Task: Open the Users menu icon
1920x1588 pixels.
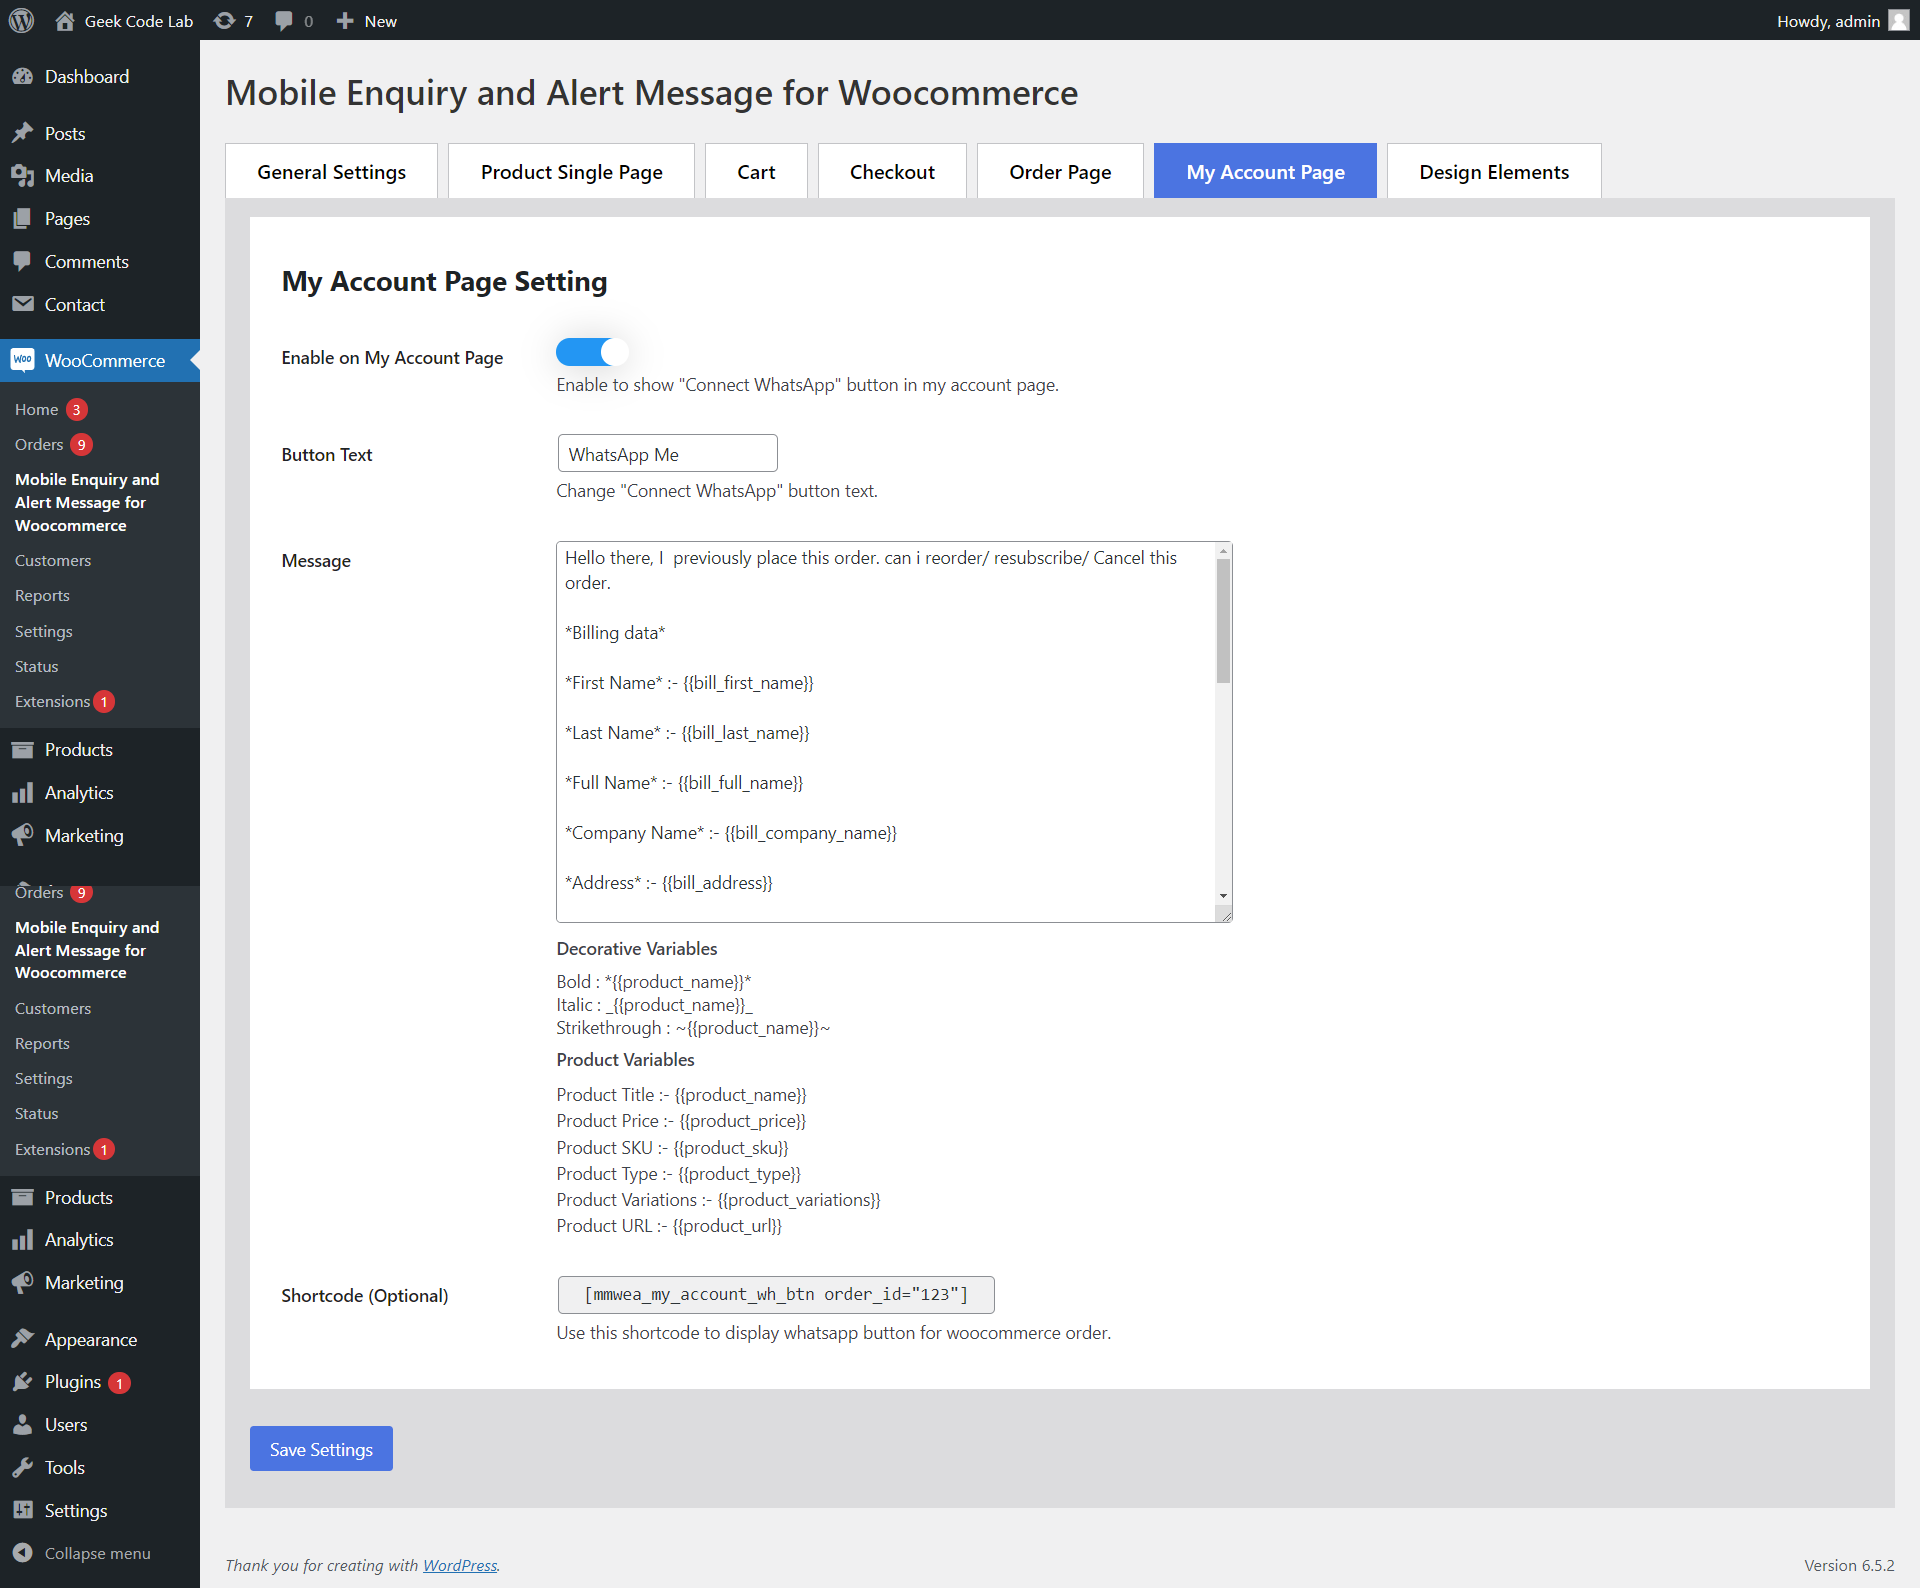Action: pyautogui.click(x=23, y=1425)
